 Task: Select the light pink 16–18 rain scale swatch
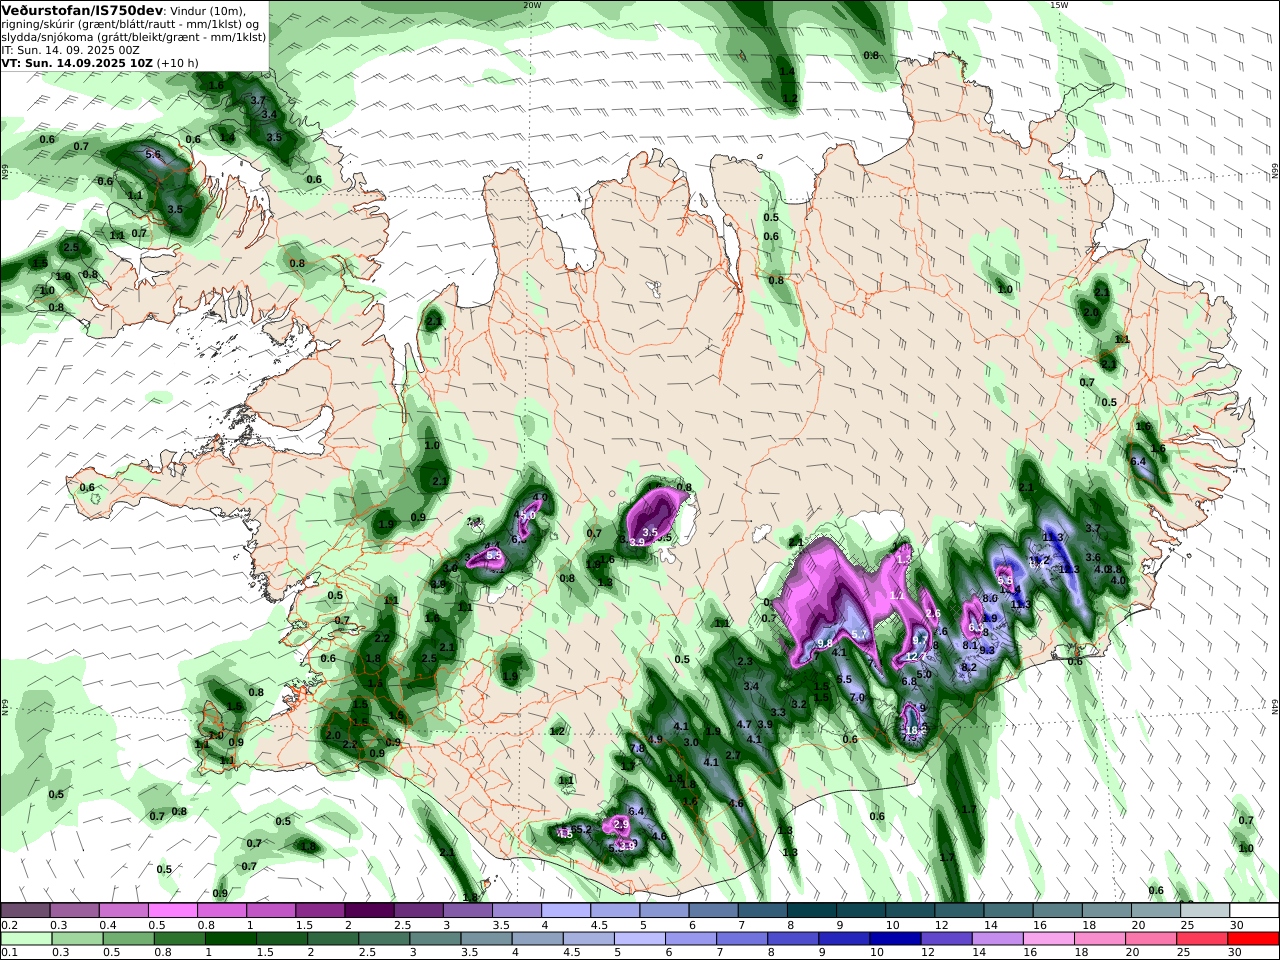coord(1047,939)
